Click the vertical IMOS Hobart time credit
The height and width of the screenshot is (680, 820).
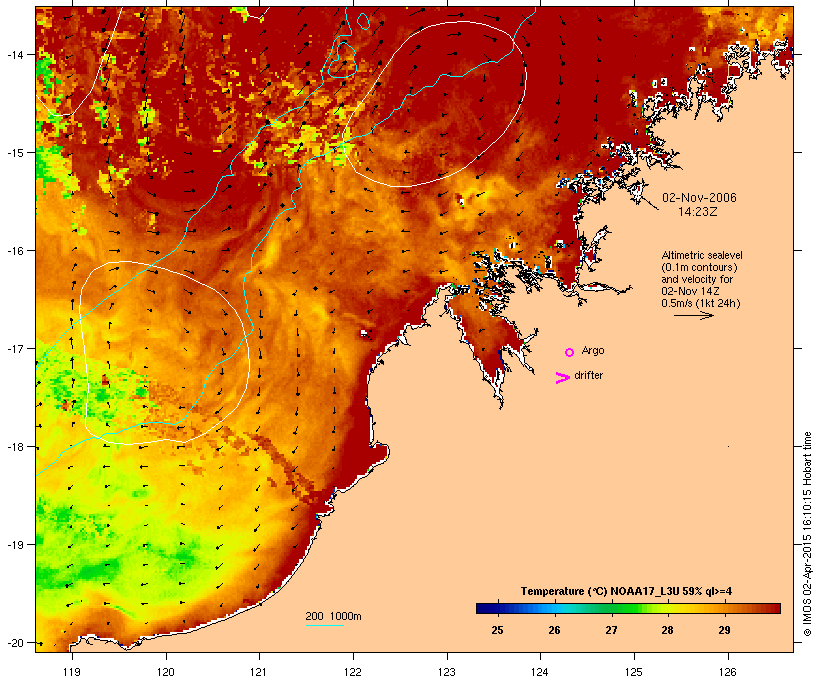click(x=807, y=534)
